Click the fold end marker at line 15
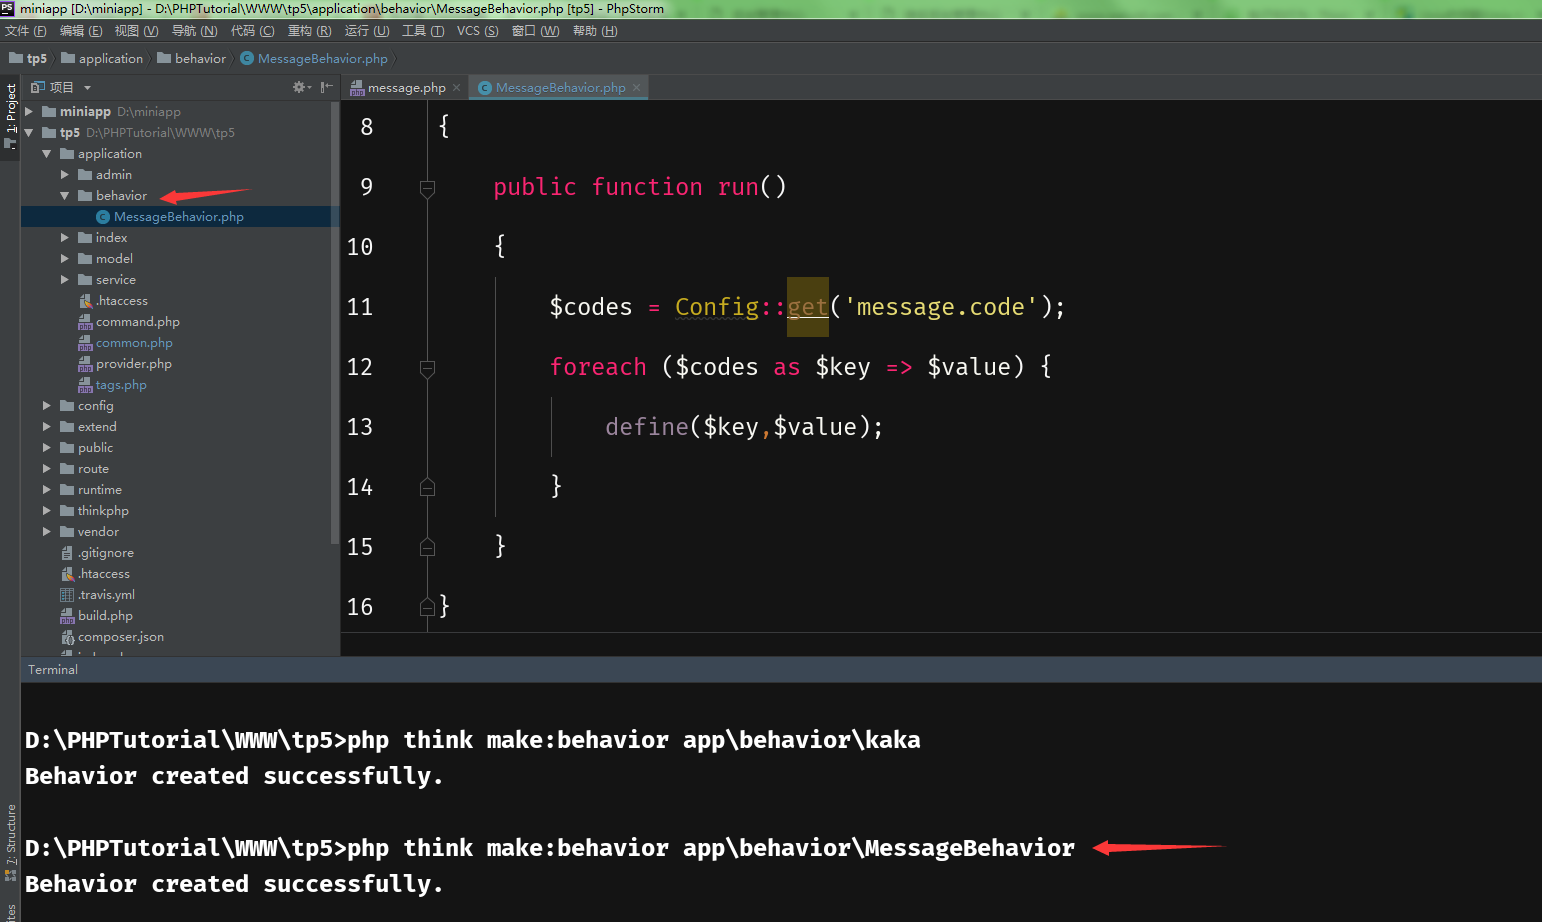 [427, 547]
